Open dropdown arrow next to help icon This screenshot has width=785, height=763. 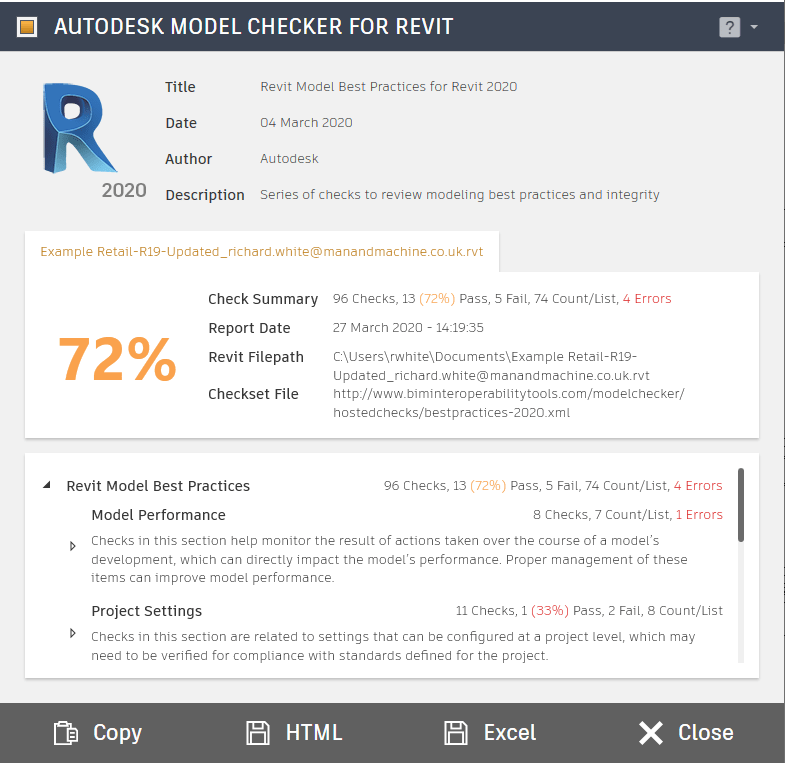click(754, 27)
